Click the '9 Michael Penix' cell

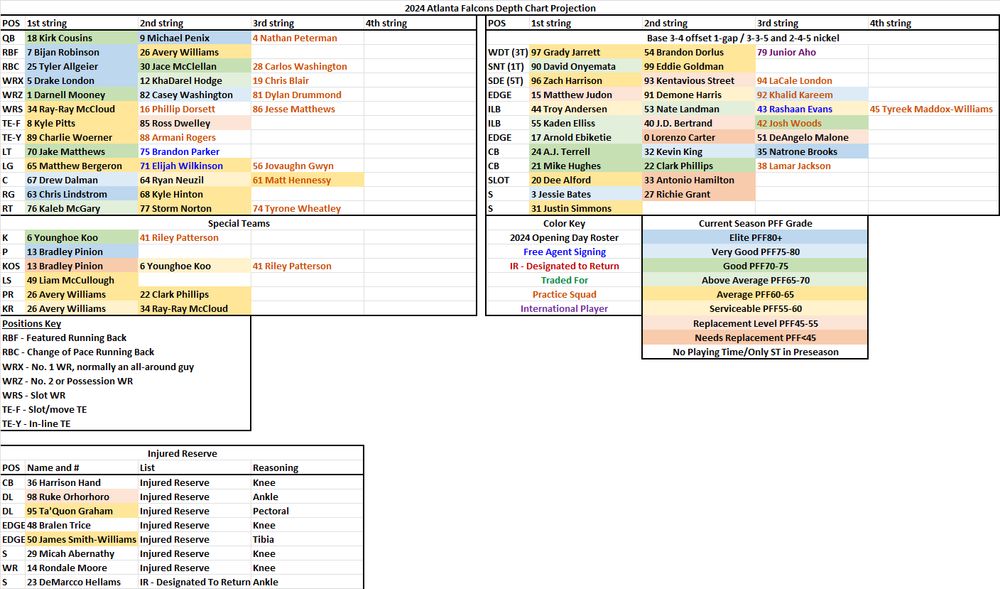195,38
